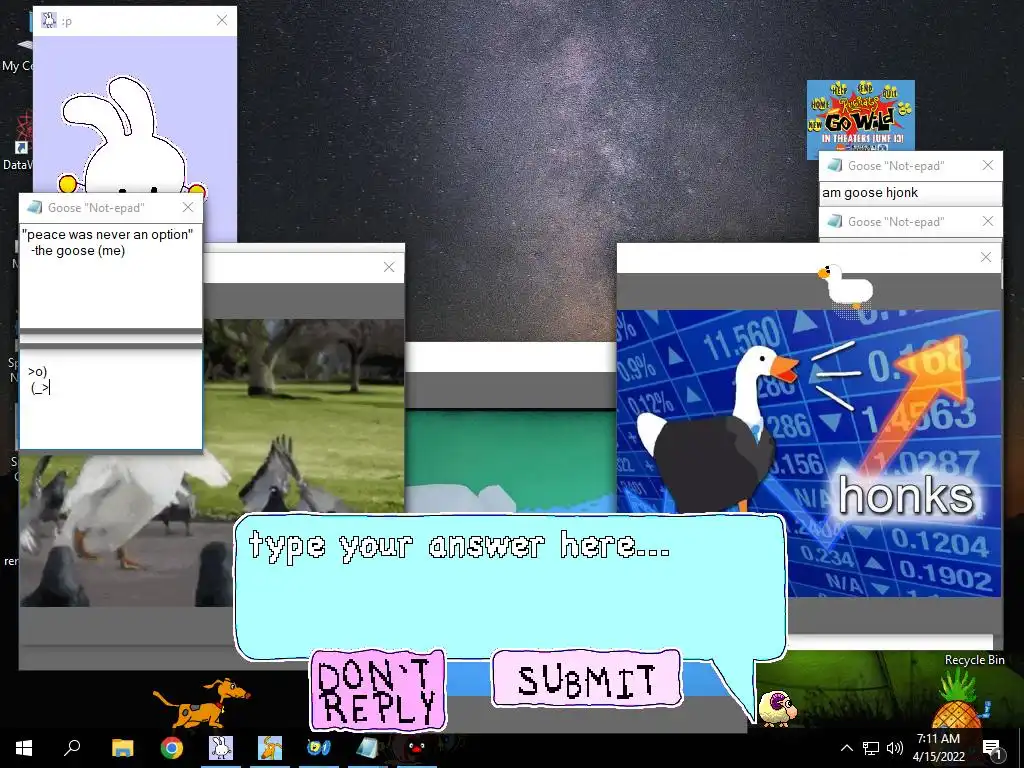Select the orange dog taskbar app
Viewport: 1024px width, 768px height.
pyautogui.click(x=270, y=748)
